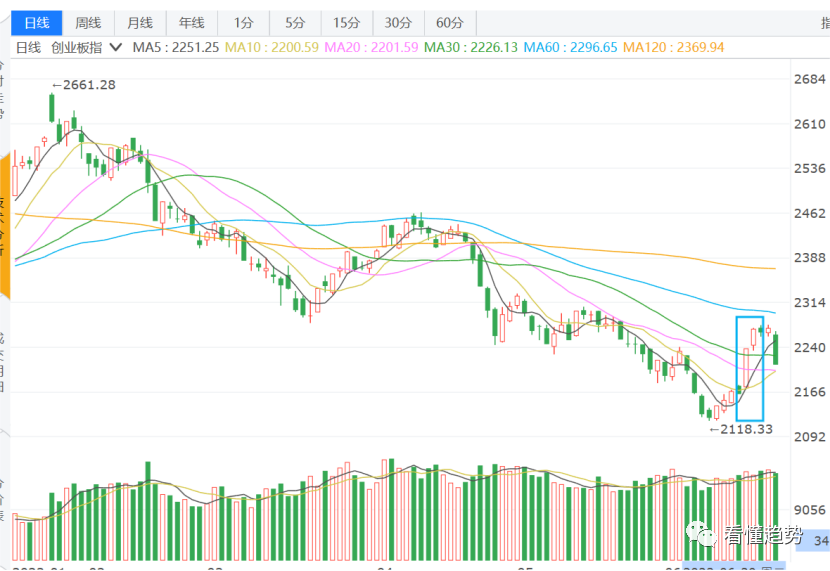Screen dimensions: 830x571
Task: Click the 创业板指 index name
Action: tap(77, 48)
